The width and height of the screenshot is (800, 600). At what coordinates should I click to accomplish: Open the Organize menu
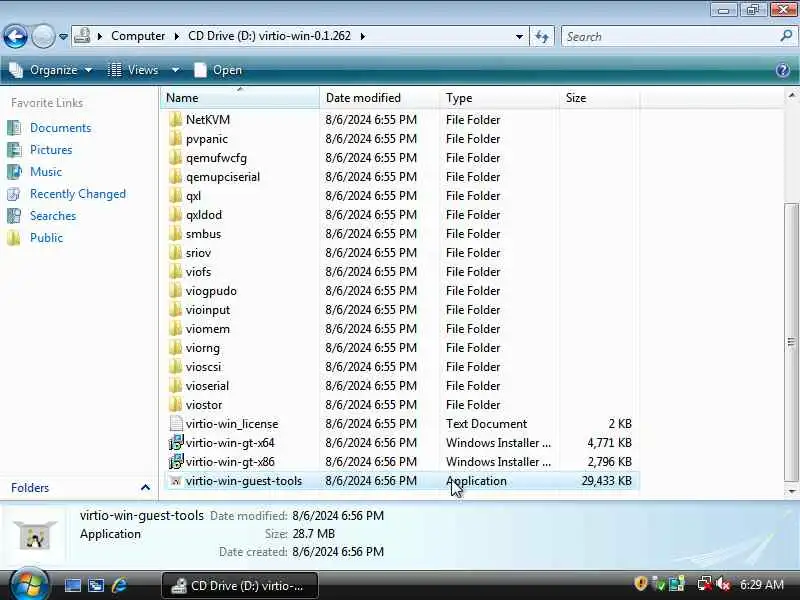tap(51, 70)
